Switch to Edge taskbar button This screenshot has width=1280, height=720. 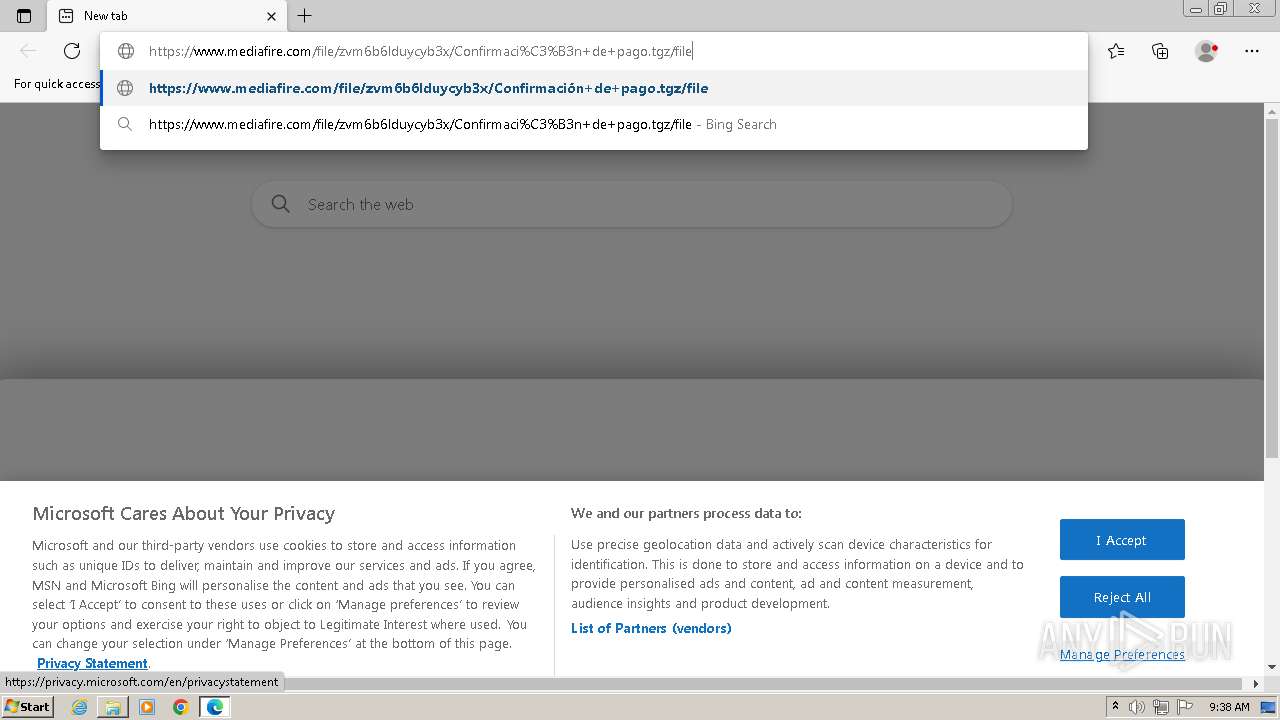215,707
